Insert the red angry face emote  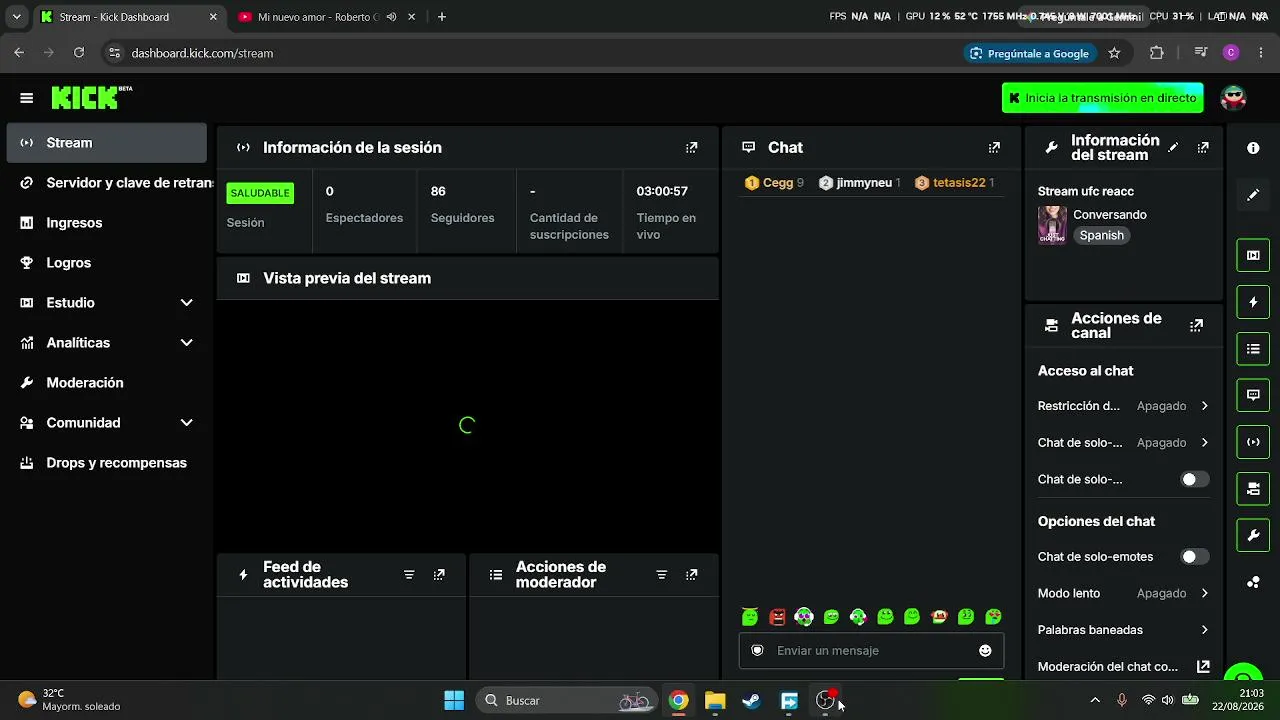[777, 617]
